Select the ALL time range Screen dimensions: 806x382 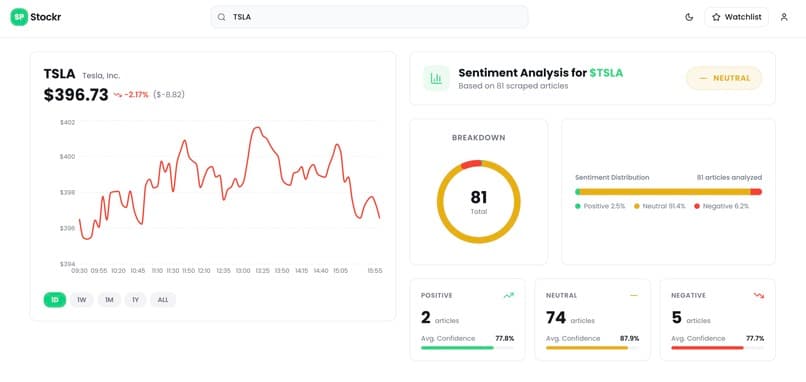click(x=163, y=300)
